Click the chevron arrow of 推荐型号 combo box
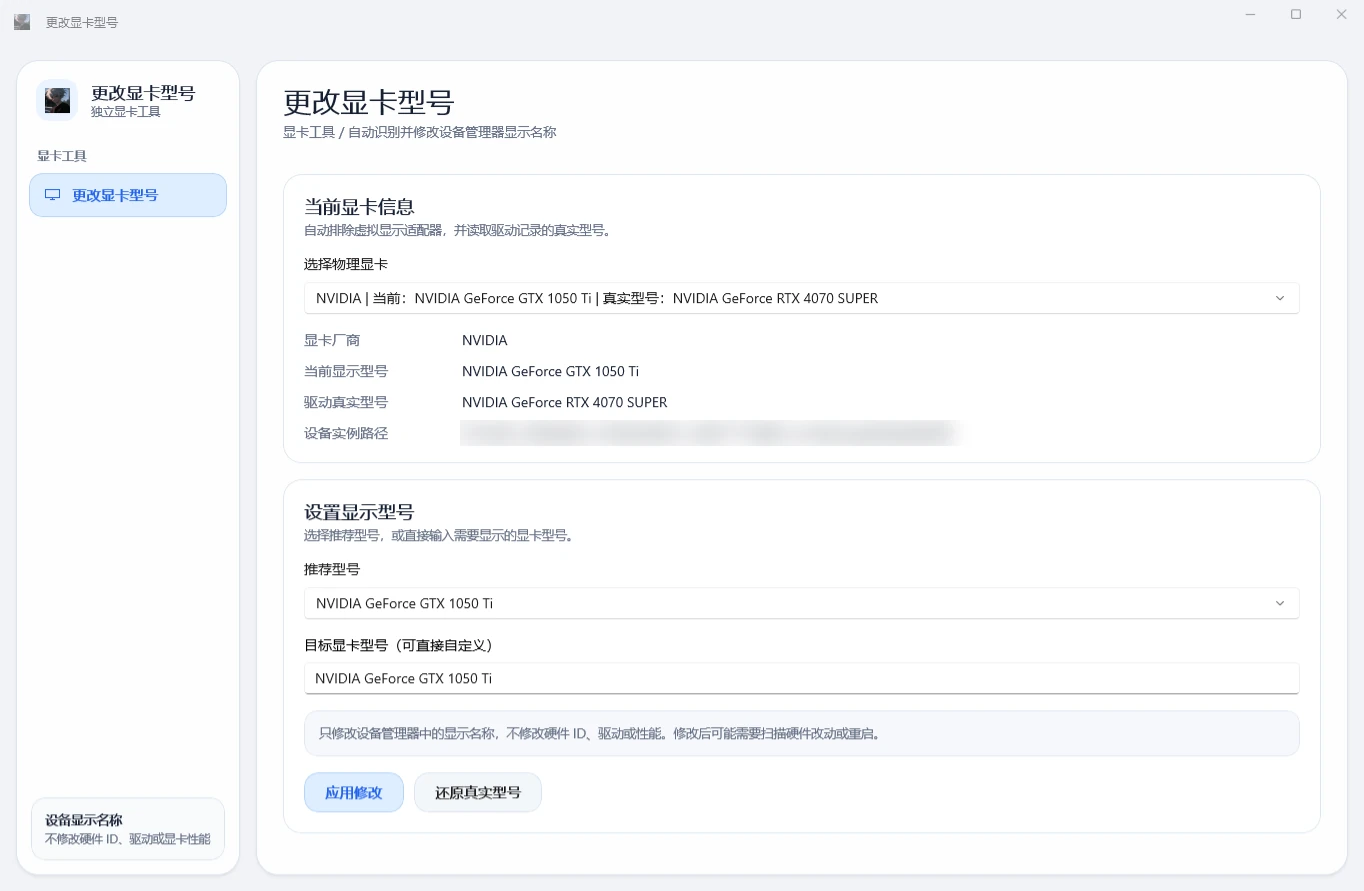The image size is (1364, 891). (x=1280, y=603)
